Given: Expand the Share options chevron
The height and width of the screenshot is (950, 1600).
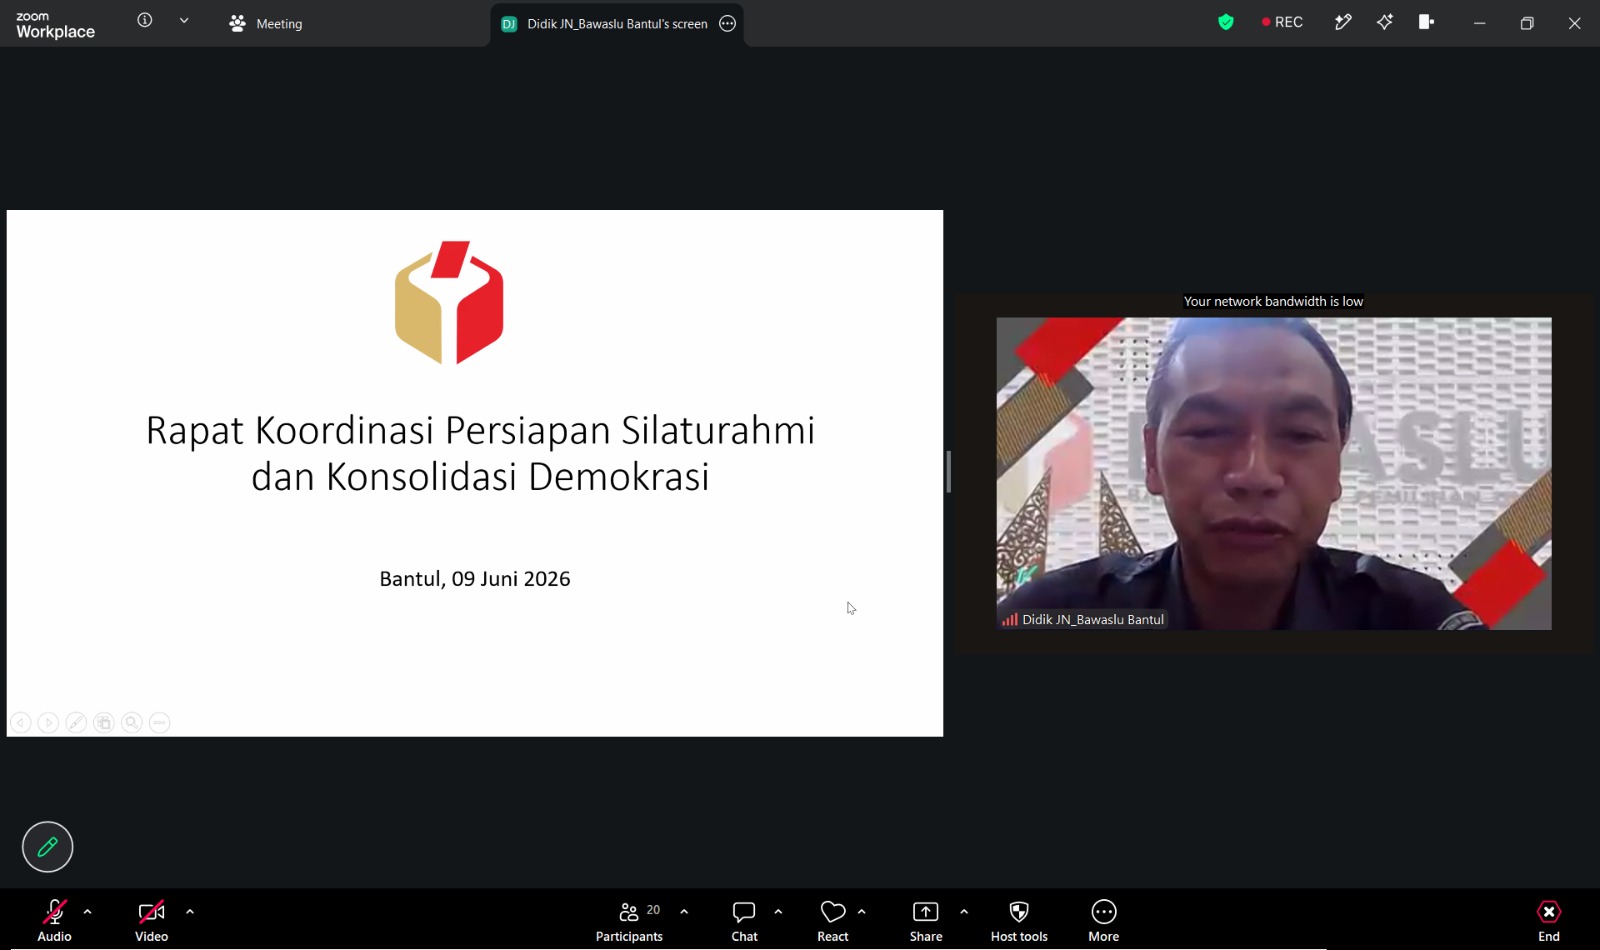Looking at the screenshot, I should pyautogui.click(x=964, y=912).
